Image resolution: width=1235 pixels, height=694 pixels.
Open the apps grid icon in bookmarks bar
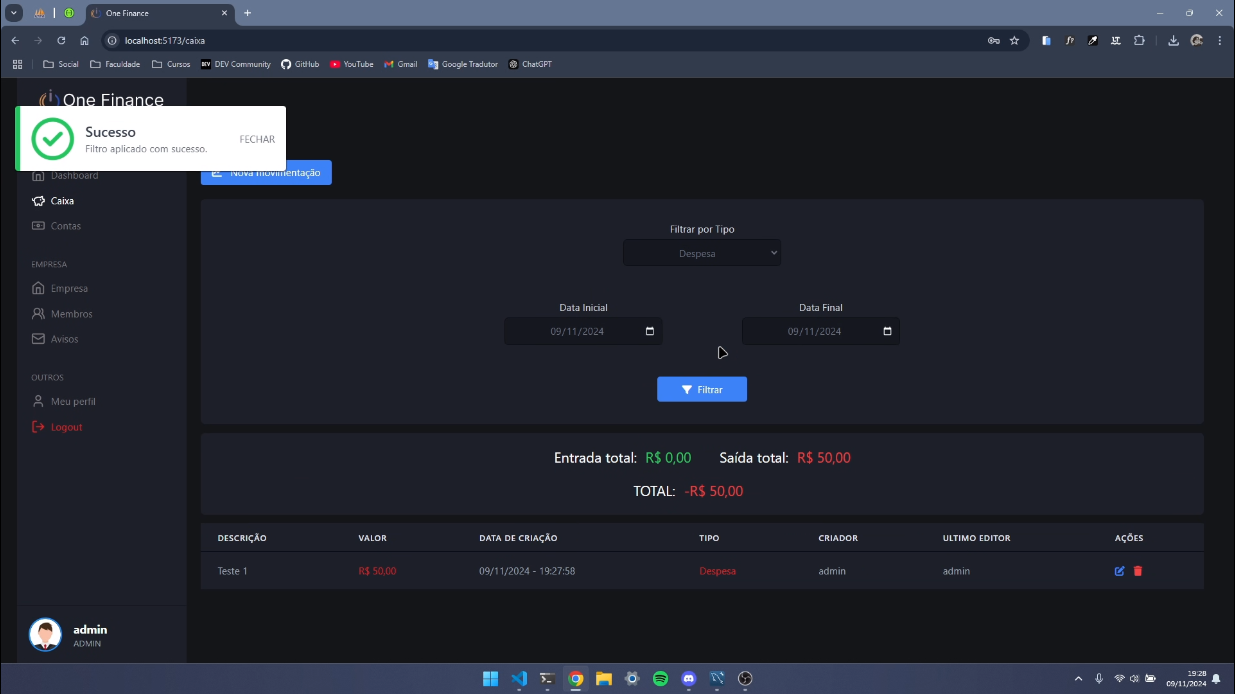tap(17, 64)
